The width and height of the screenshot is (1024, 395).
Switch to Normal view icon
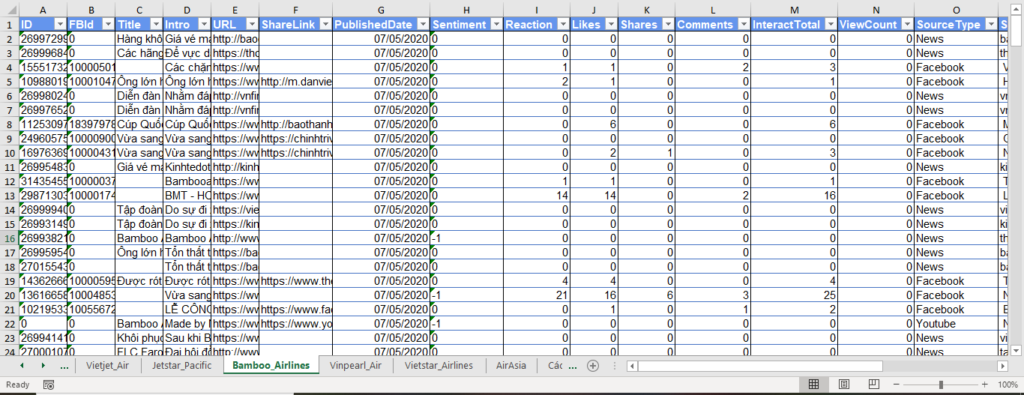(814, 384)
